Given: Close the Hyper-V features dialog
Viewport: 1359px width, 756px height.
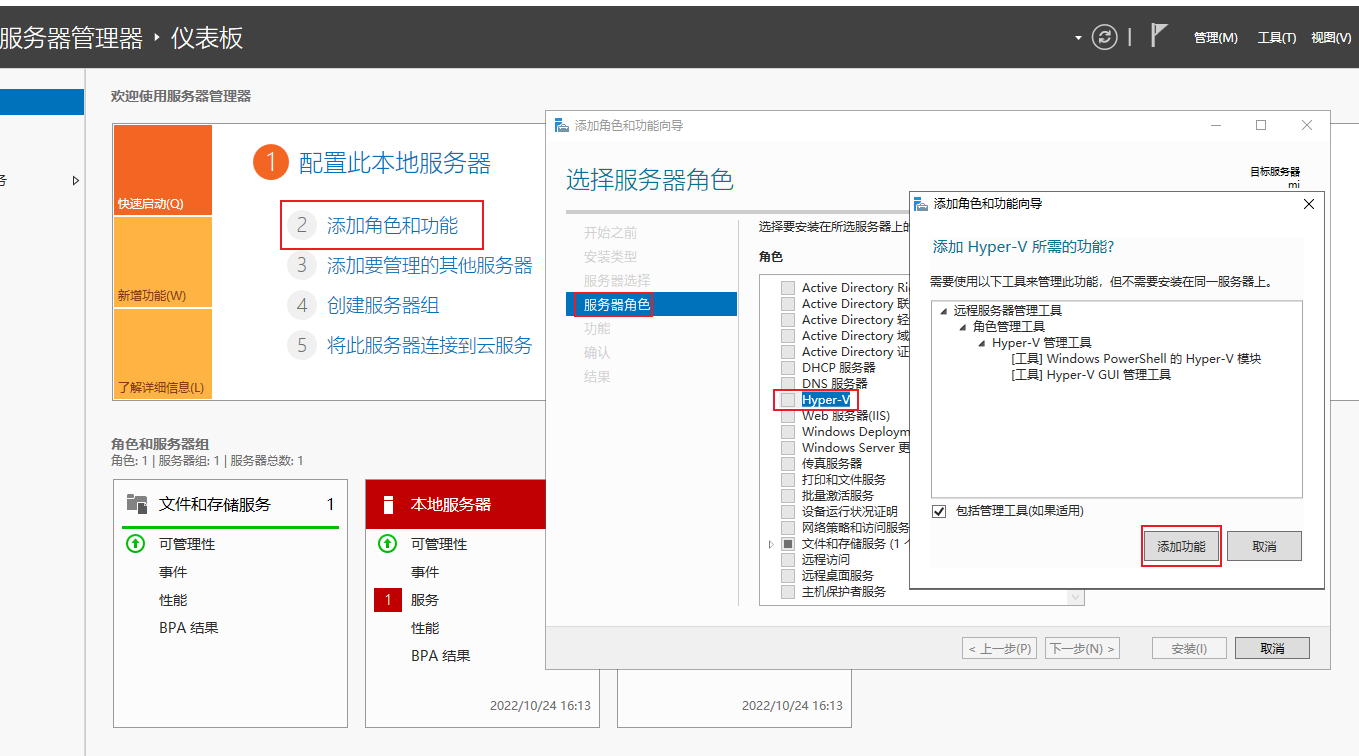Looking at the screenshot, I should [x=1309, y=203].
